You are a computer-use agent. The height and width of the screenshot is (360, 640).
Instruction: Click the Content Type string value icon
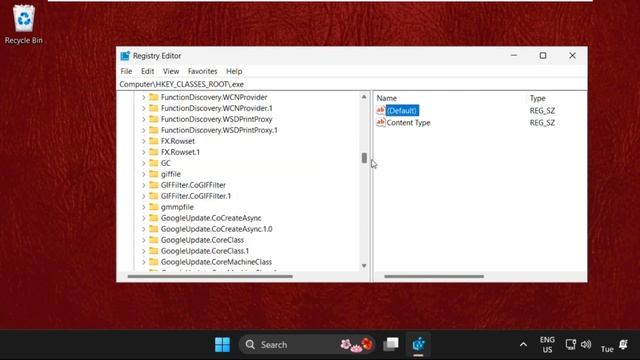tap(380, 122)
